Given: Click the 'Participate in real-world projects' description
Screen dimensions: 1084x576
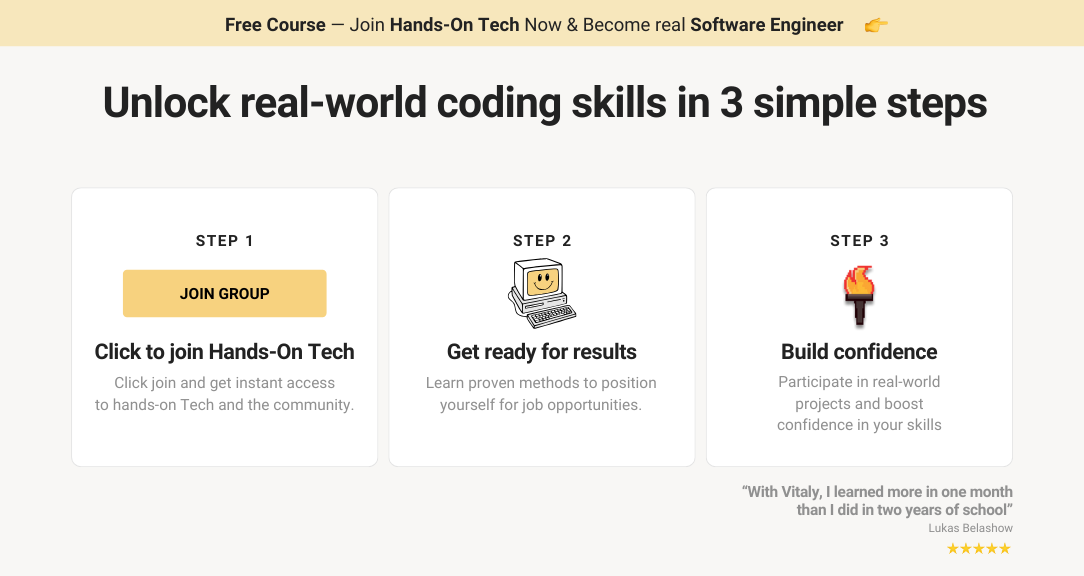Looking at the screenshot, I should point(859,403).
